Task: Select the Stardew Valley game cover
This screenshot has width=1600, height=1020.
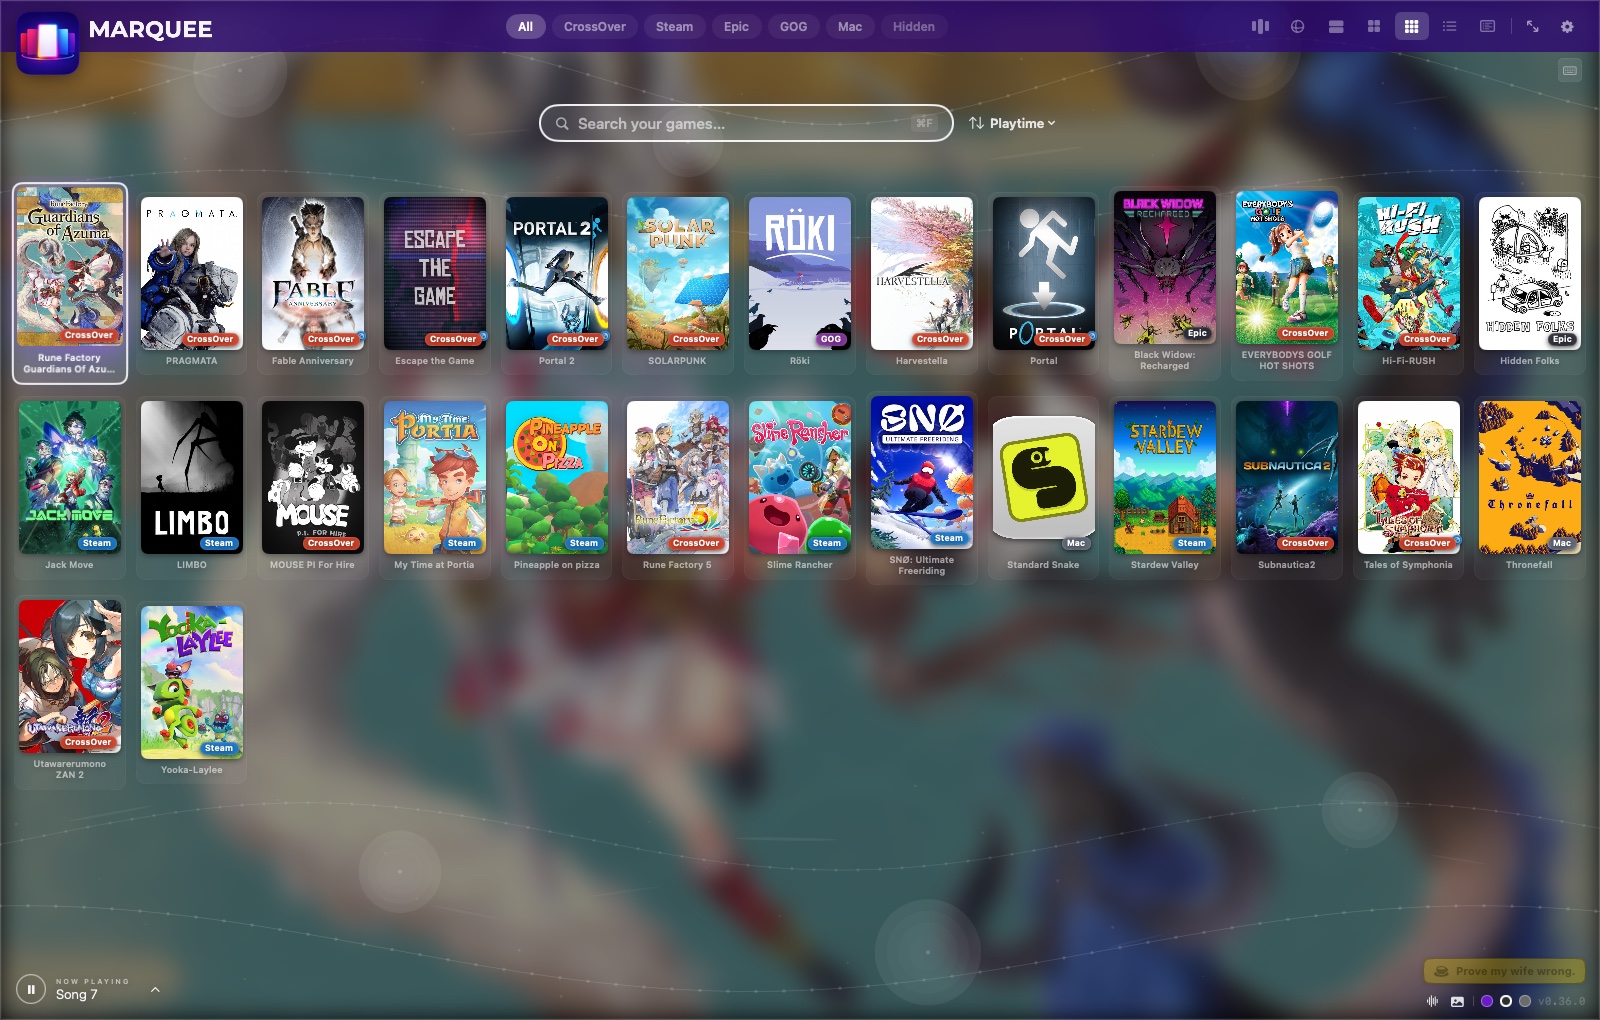Action: (1165, 477)
